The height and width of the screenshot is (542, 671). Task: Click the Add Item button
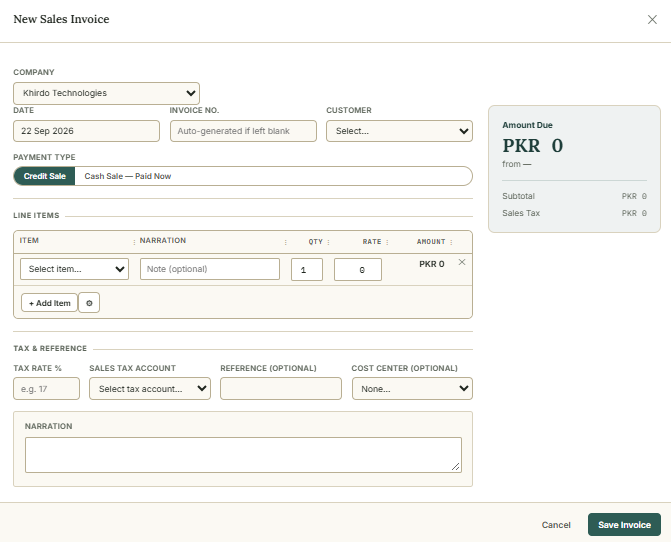click(x=49, y=303)
